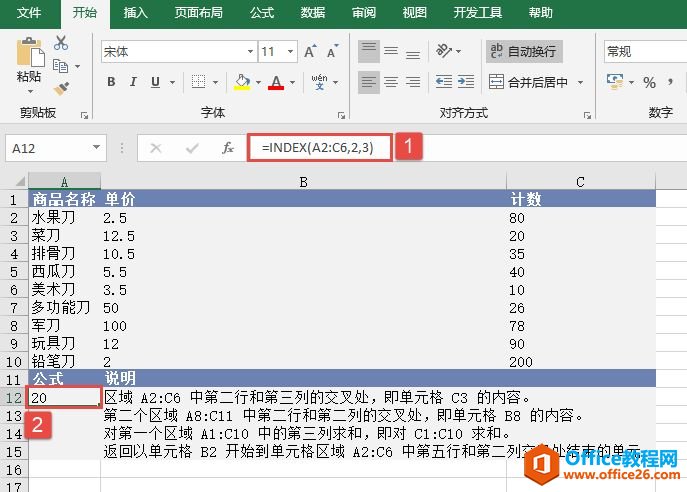Screen dimensions: 687x492
Task: Click the accounting number format icon
Action: click(x=615, y=81)
